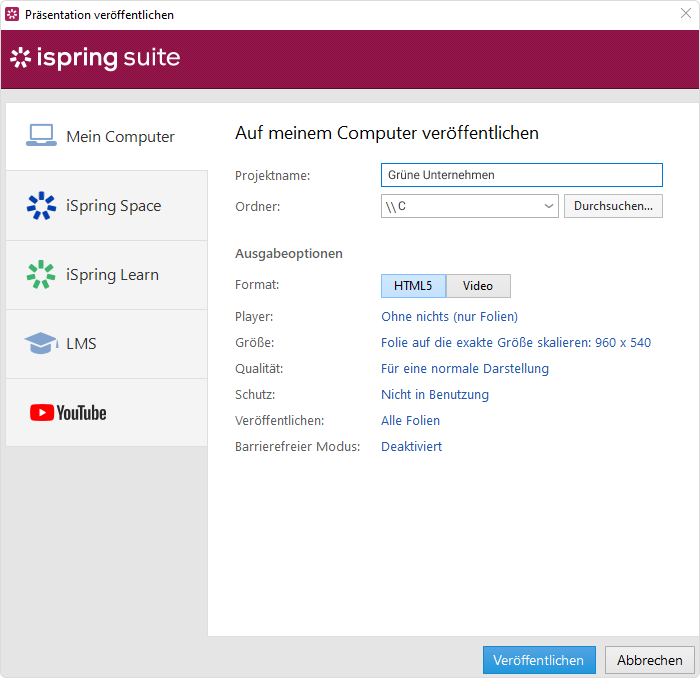The height and width of the screenshot is (678, 700).
Task: Open the size setting link 960 x 540
Action: (x=516, y=342)
